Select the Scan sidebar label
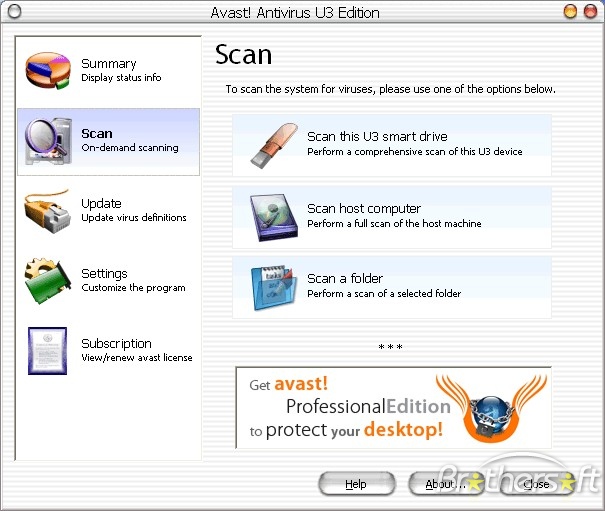 (97, 134)
